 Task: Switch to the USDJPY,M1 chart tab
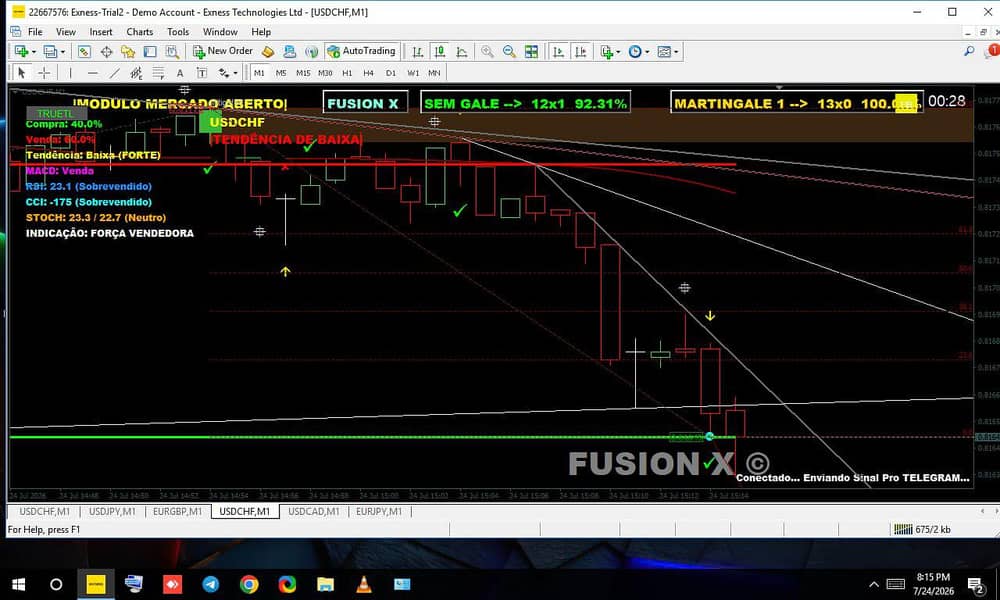coord(112,511)
